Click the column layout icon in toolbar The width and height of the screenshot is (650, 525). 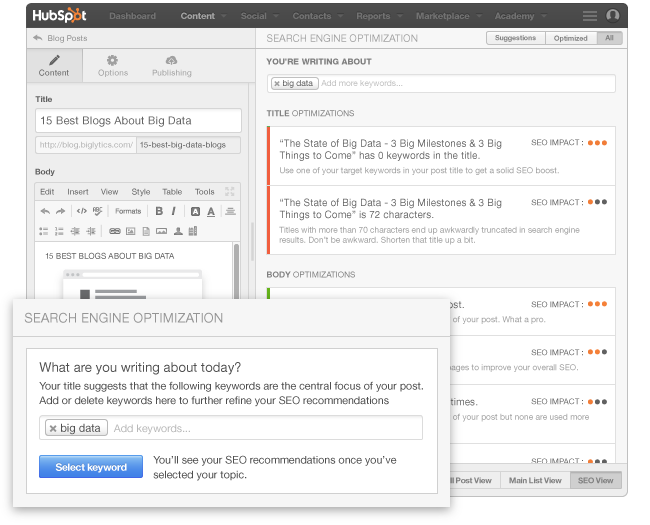[193, 231]
